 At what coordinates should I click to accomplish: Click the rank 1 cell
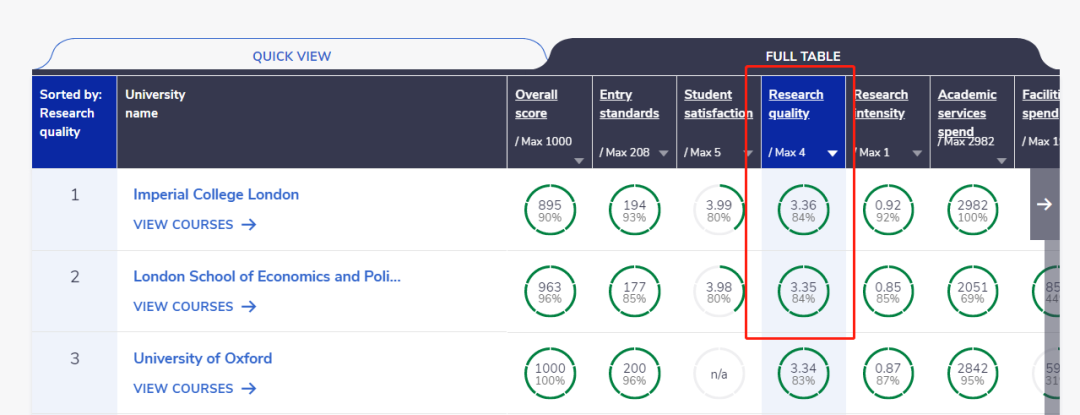(74, 210)
